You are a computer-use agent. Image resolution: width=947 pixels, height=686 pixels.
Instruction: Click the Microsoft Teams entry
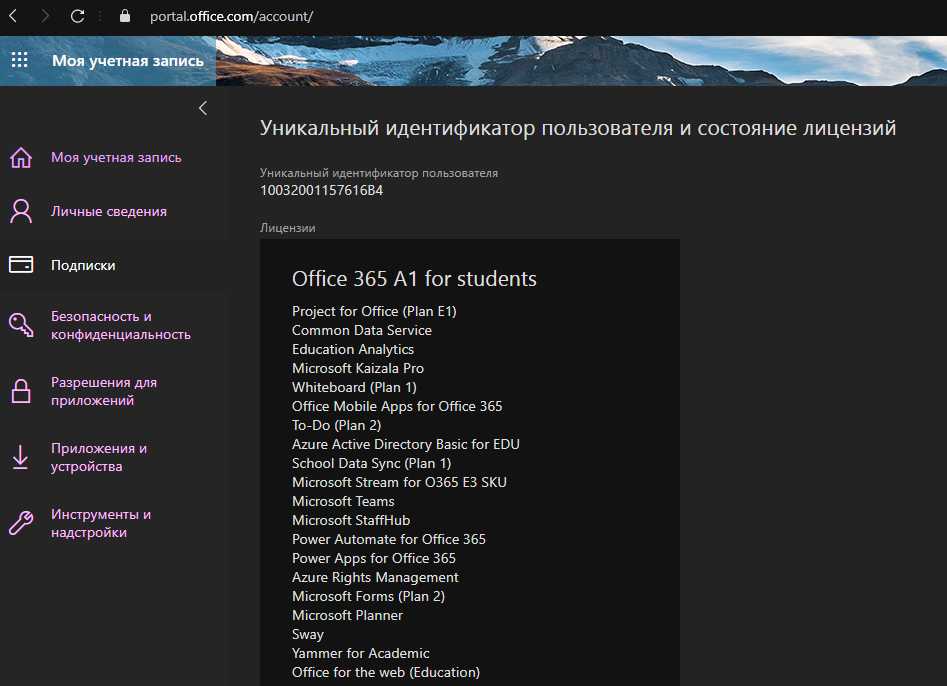click(343, 501)
